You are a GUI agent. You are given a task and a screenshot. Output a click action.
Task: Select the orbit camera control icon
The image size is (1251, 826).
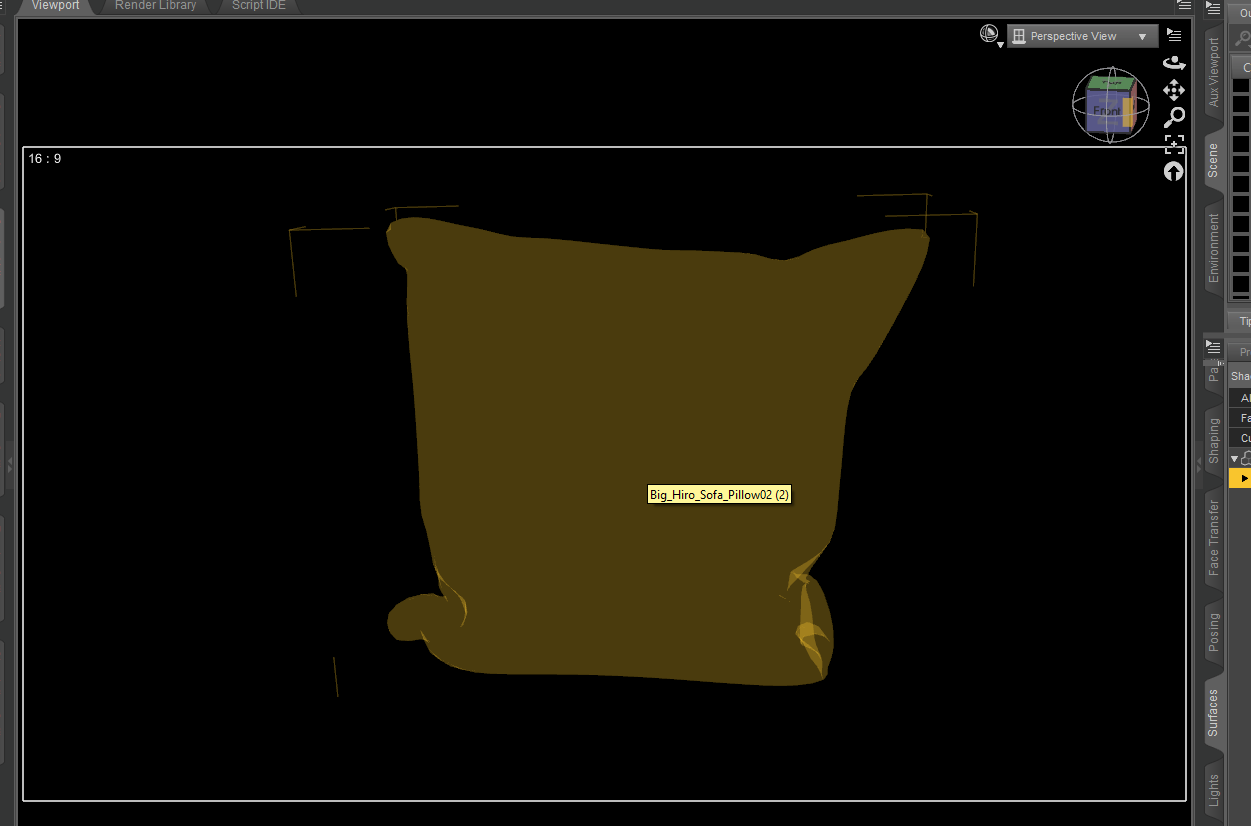pos(1174,63)
